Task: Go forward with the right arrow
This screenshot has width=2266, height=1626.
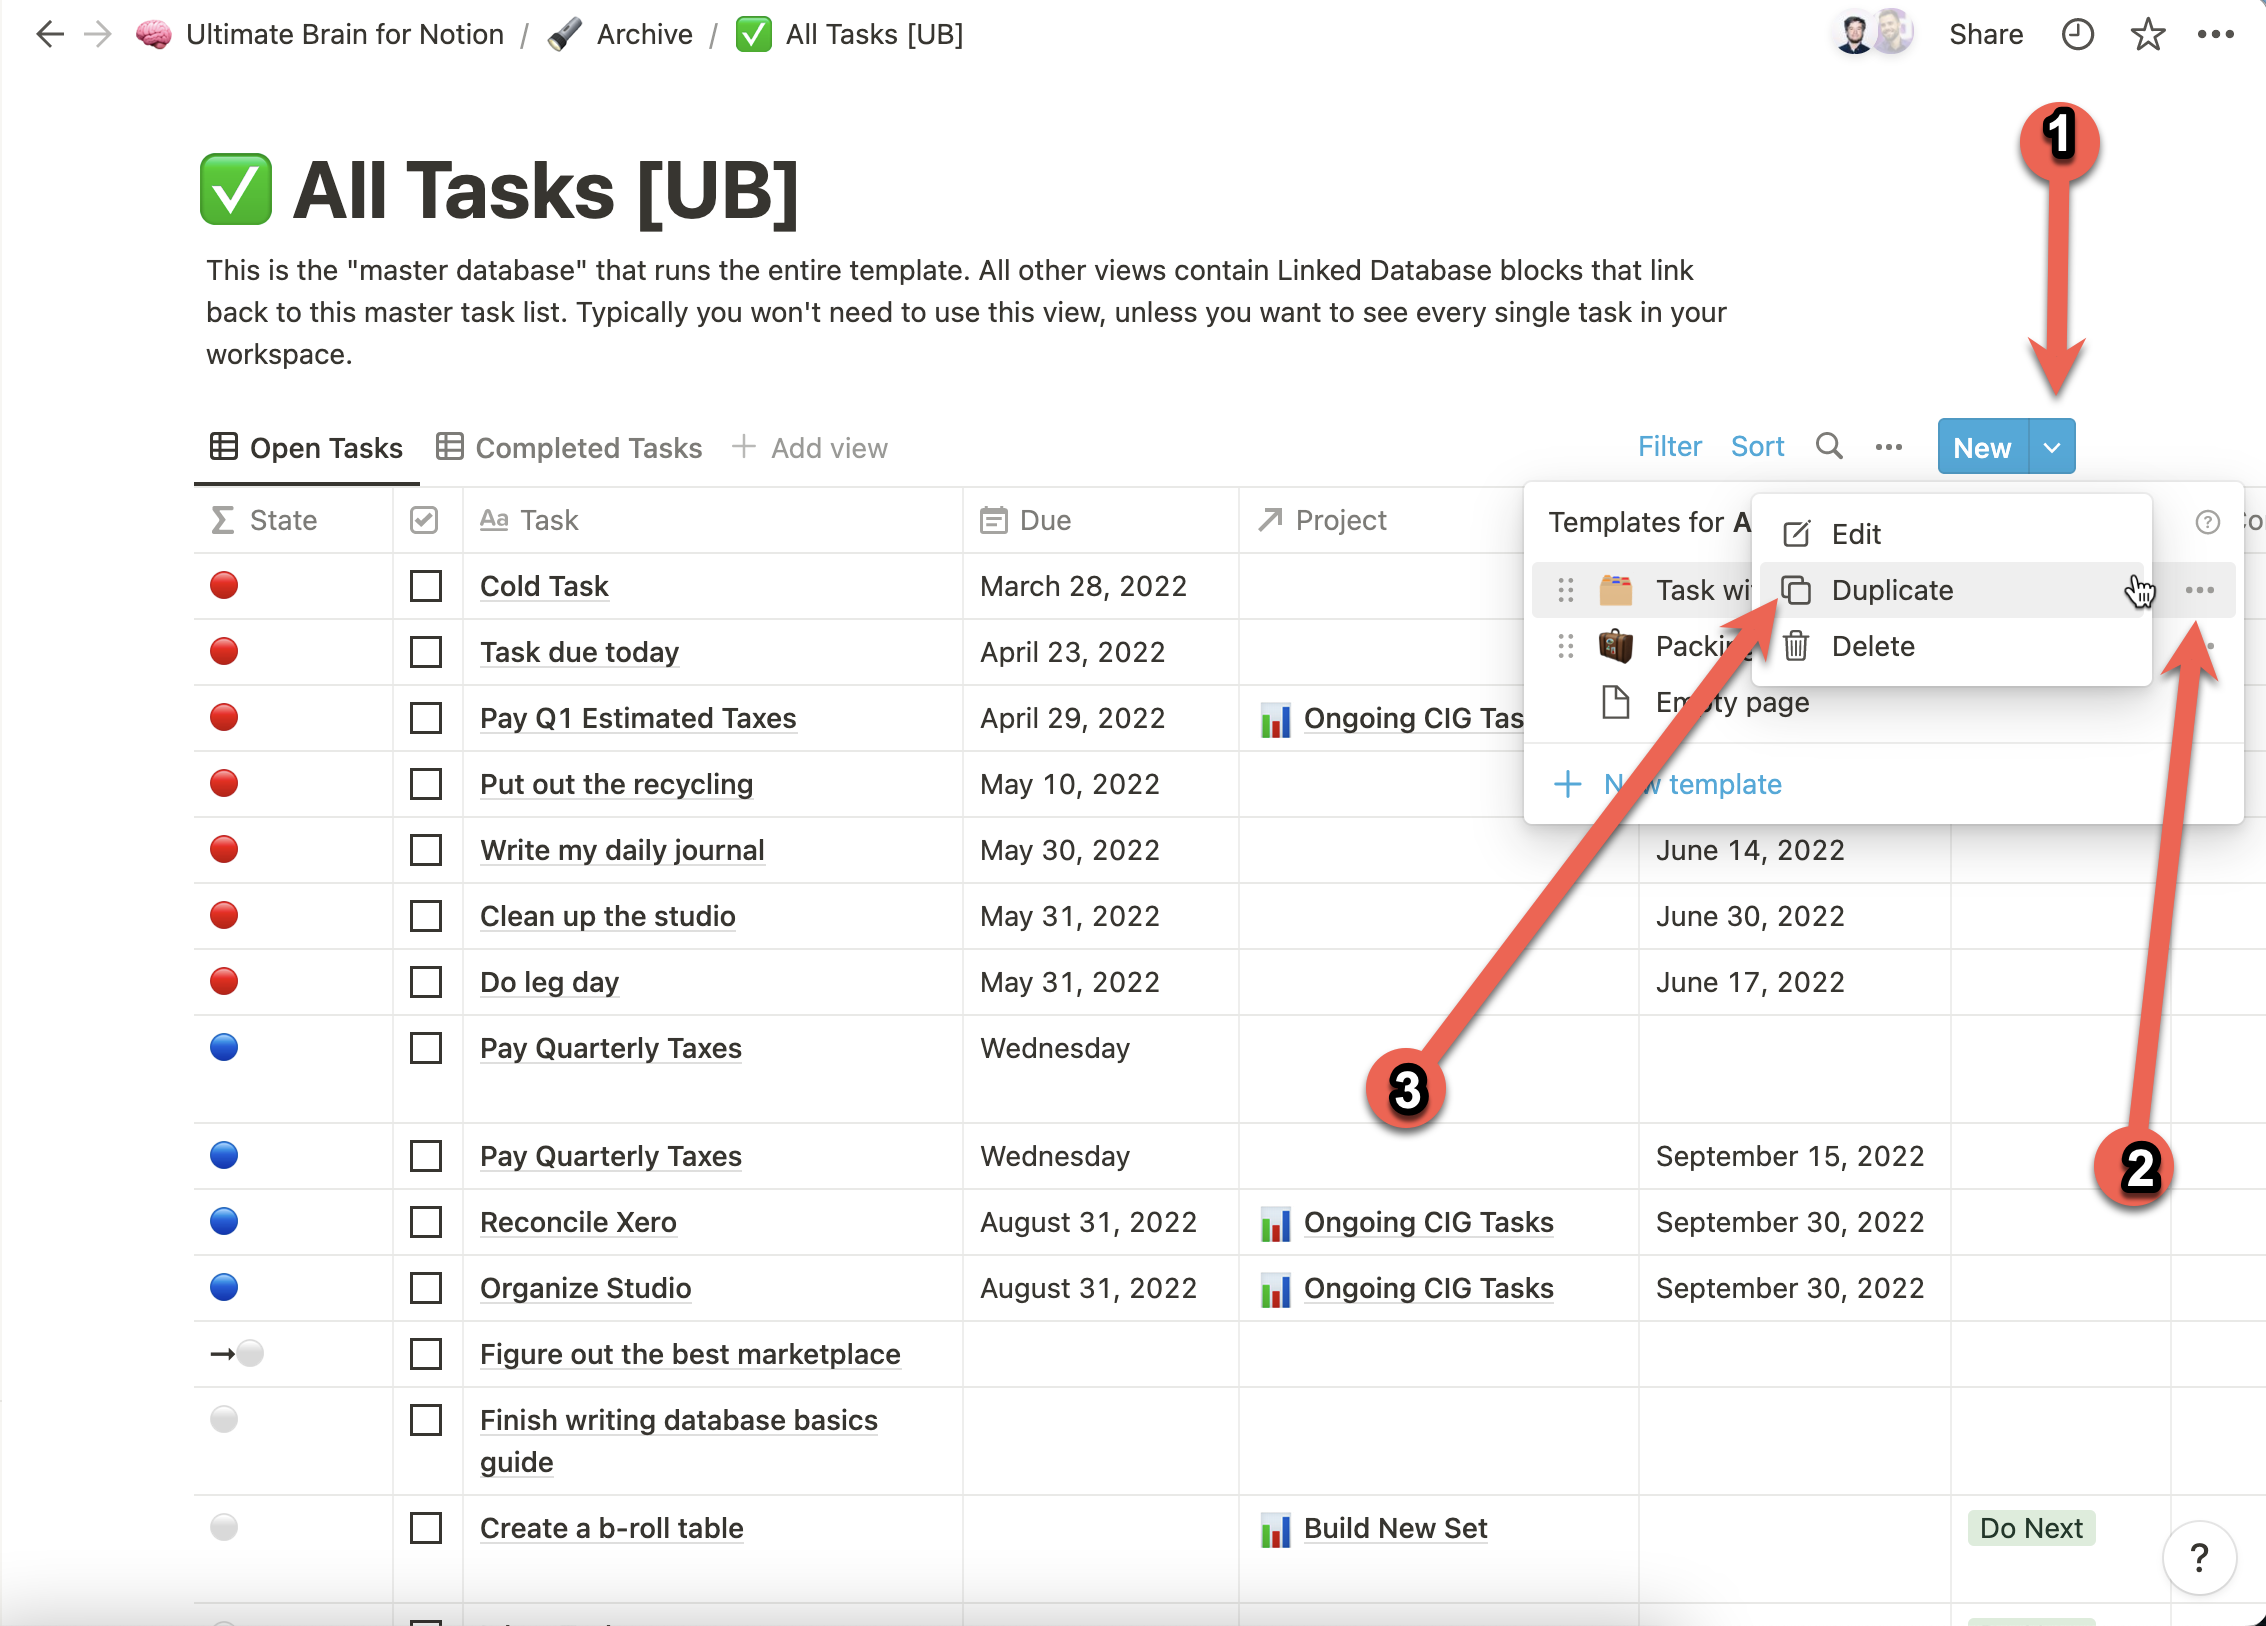Action: pyautogui.click(x=97, y=34)
